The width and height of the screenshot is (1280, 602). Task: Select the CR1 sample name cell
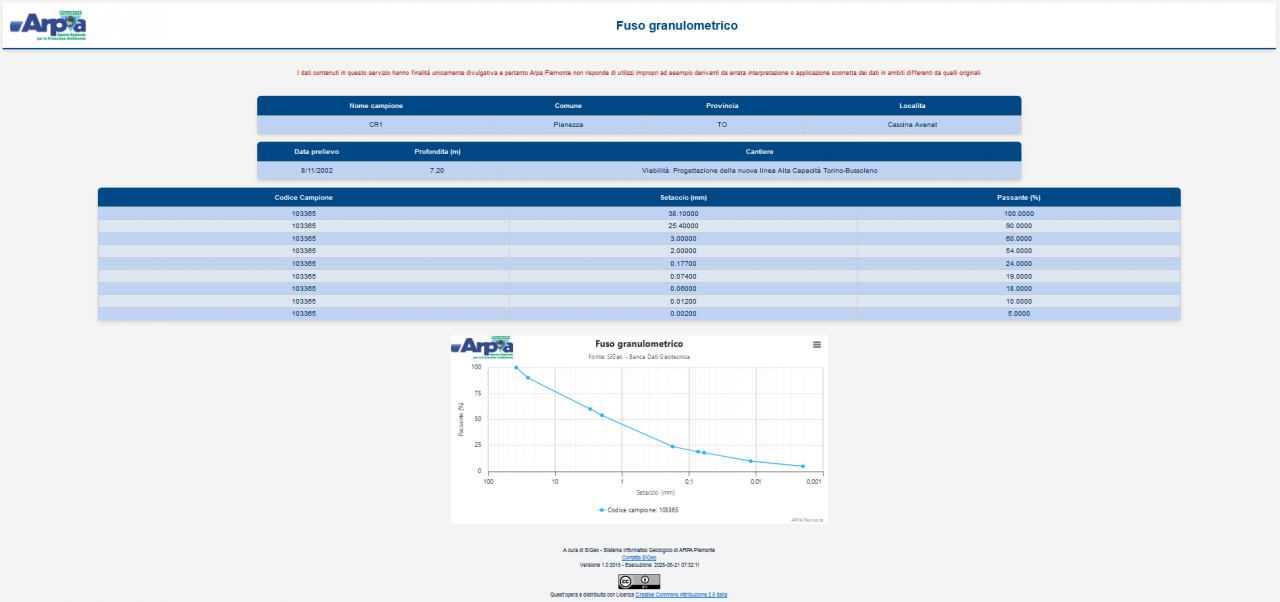[376, 125]
